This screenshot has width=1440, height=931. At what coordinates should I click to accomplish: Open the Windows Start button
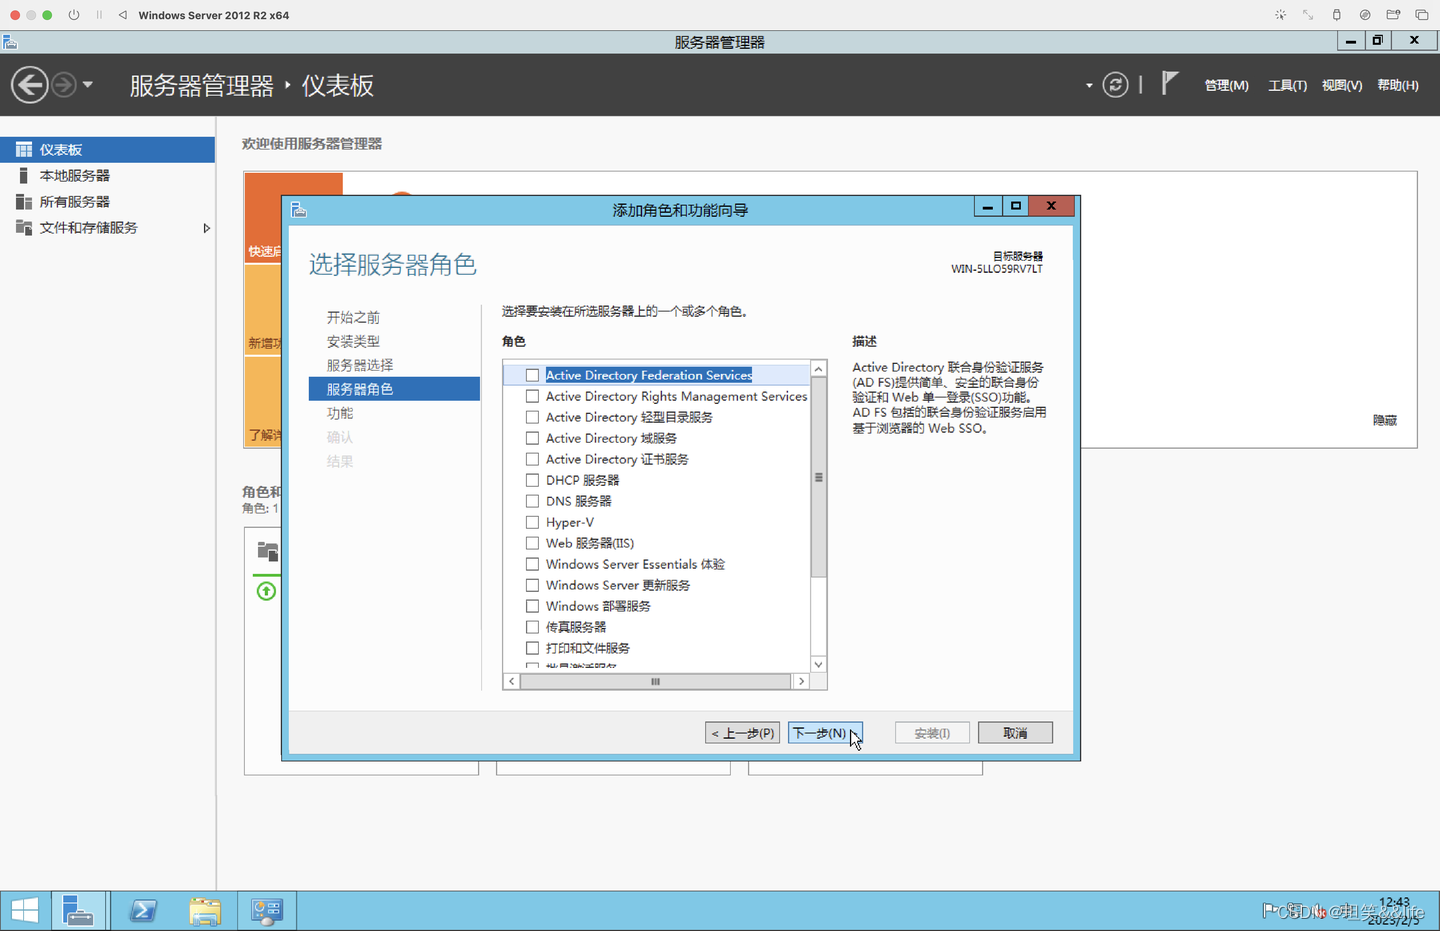coord(25,911)
